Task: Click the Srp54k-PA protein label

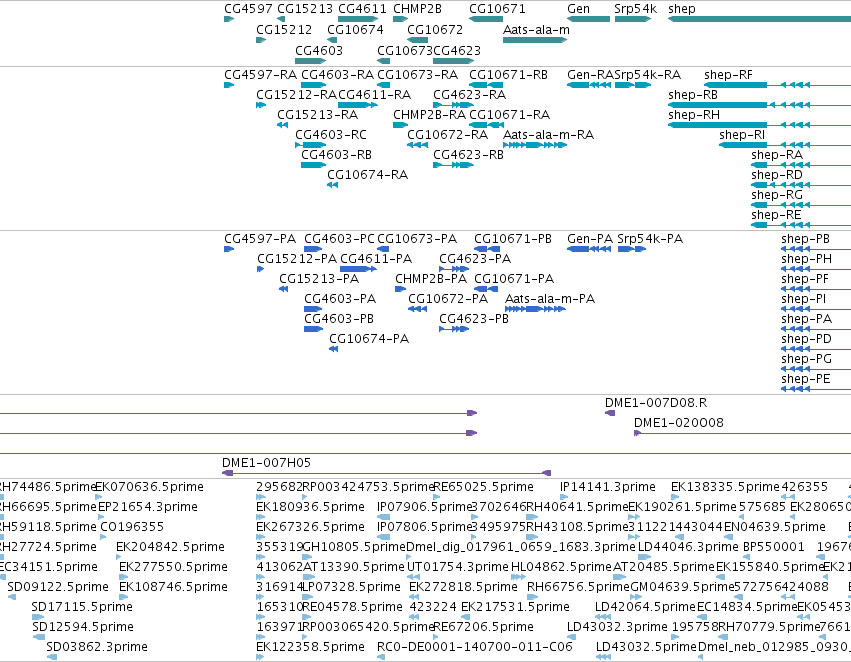Action: (x=650, y=239)
